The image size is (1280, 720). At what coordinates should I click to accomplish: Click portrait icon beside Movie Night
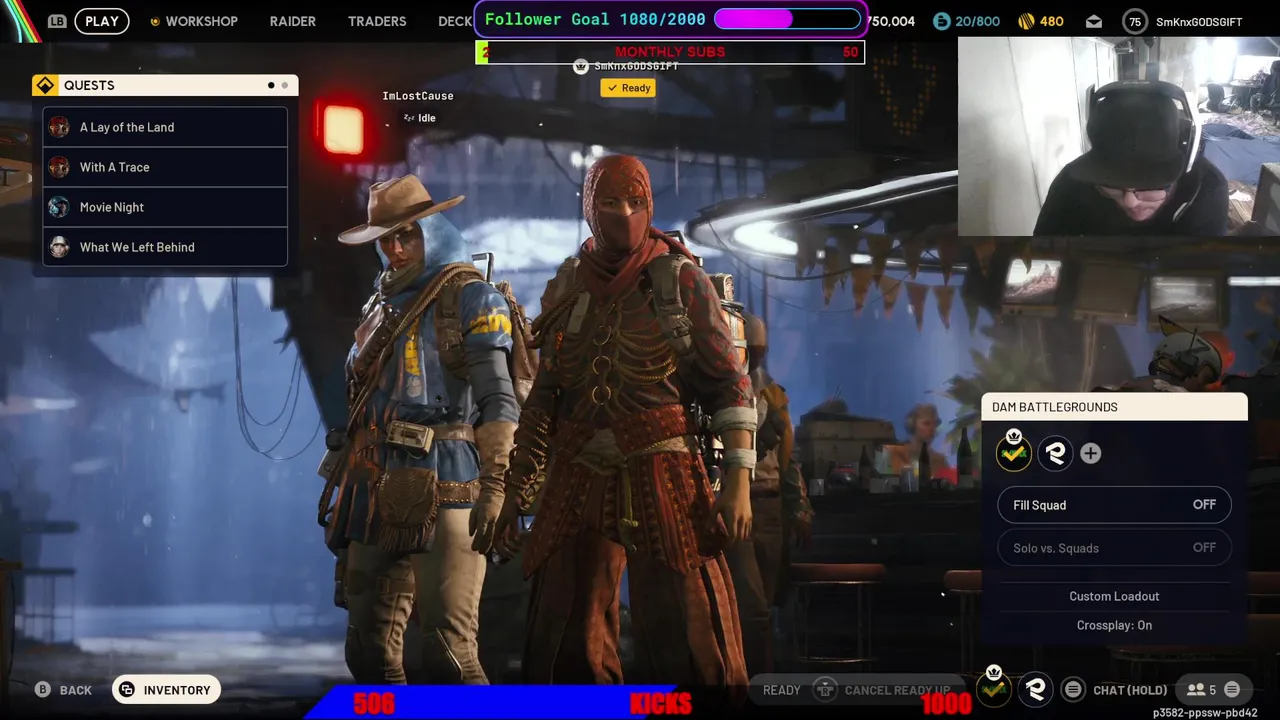(x=59, y=207)
